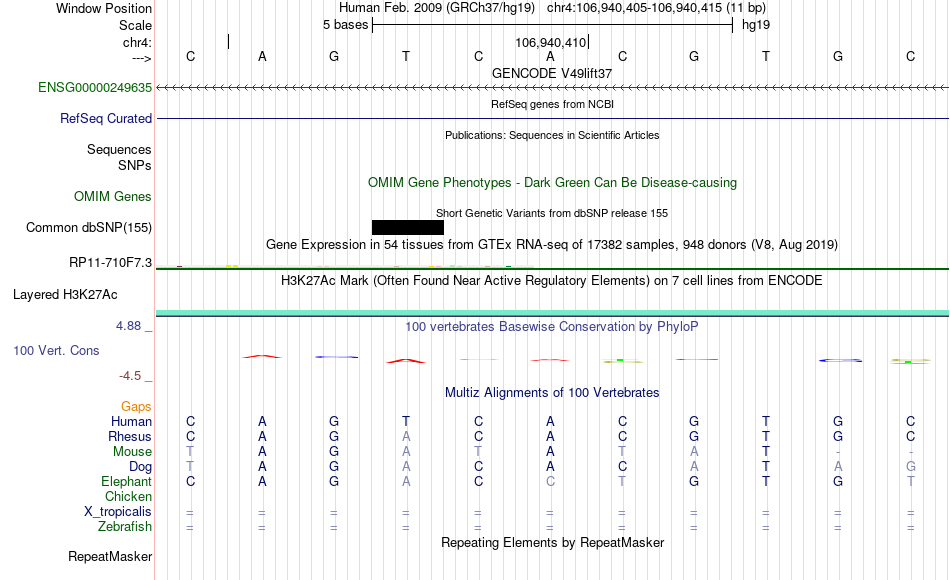Screen dimensions: 950x580
Task: Click 100 vertebrates Basewise Conservation title
Action: pyautogui.click(x=552, y=327)
